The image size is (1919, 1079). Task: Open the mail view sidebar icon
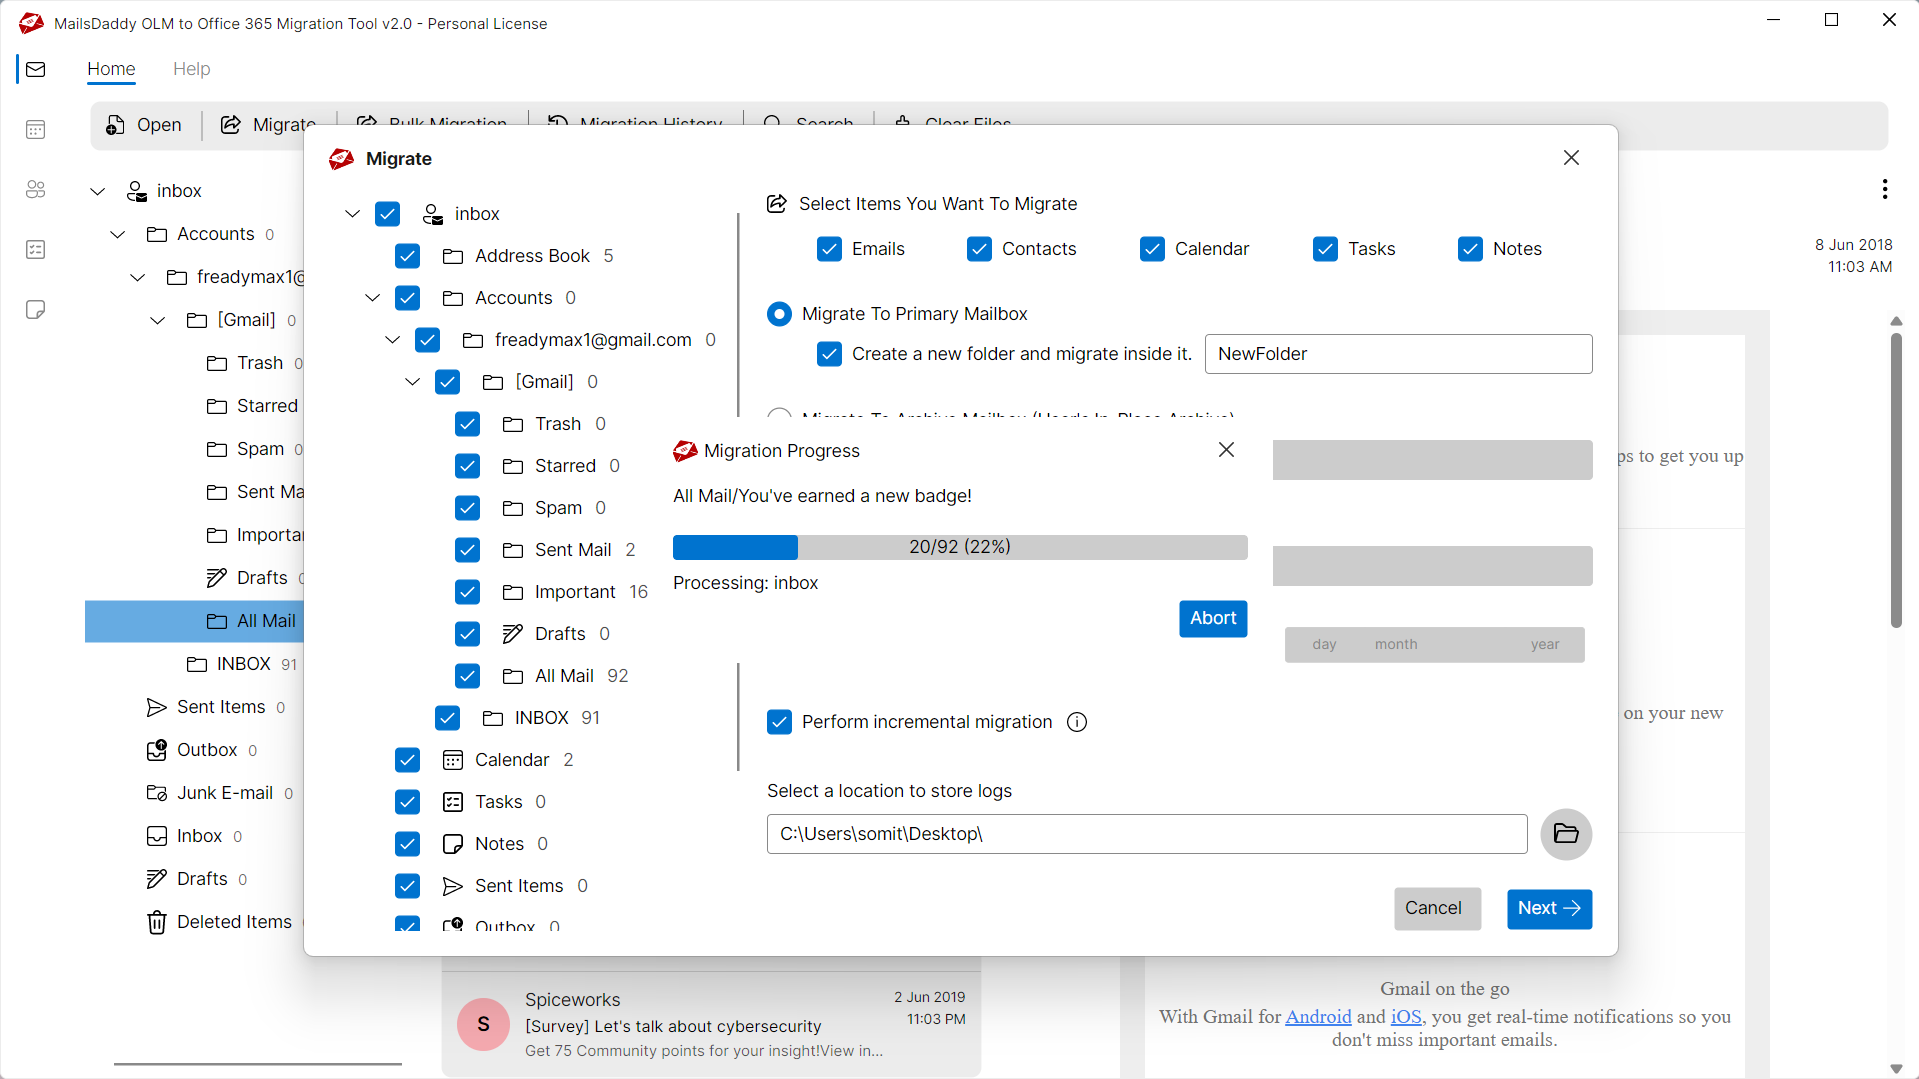36,69
